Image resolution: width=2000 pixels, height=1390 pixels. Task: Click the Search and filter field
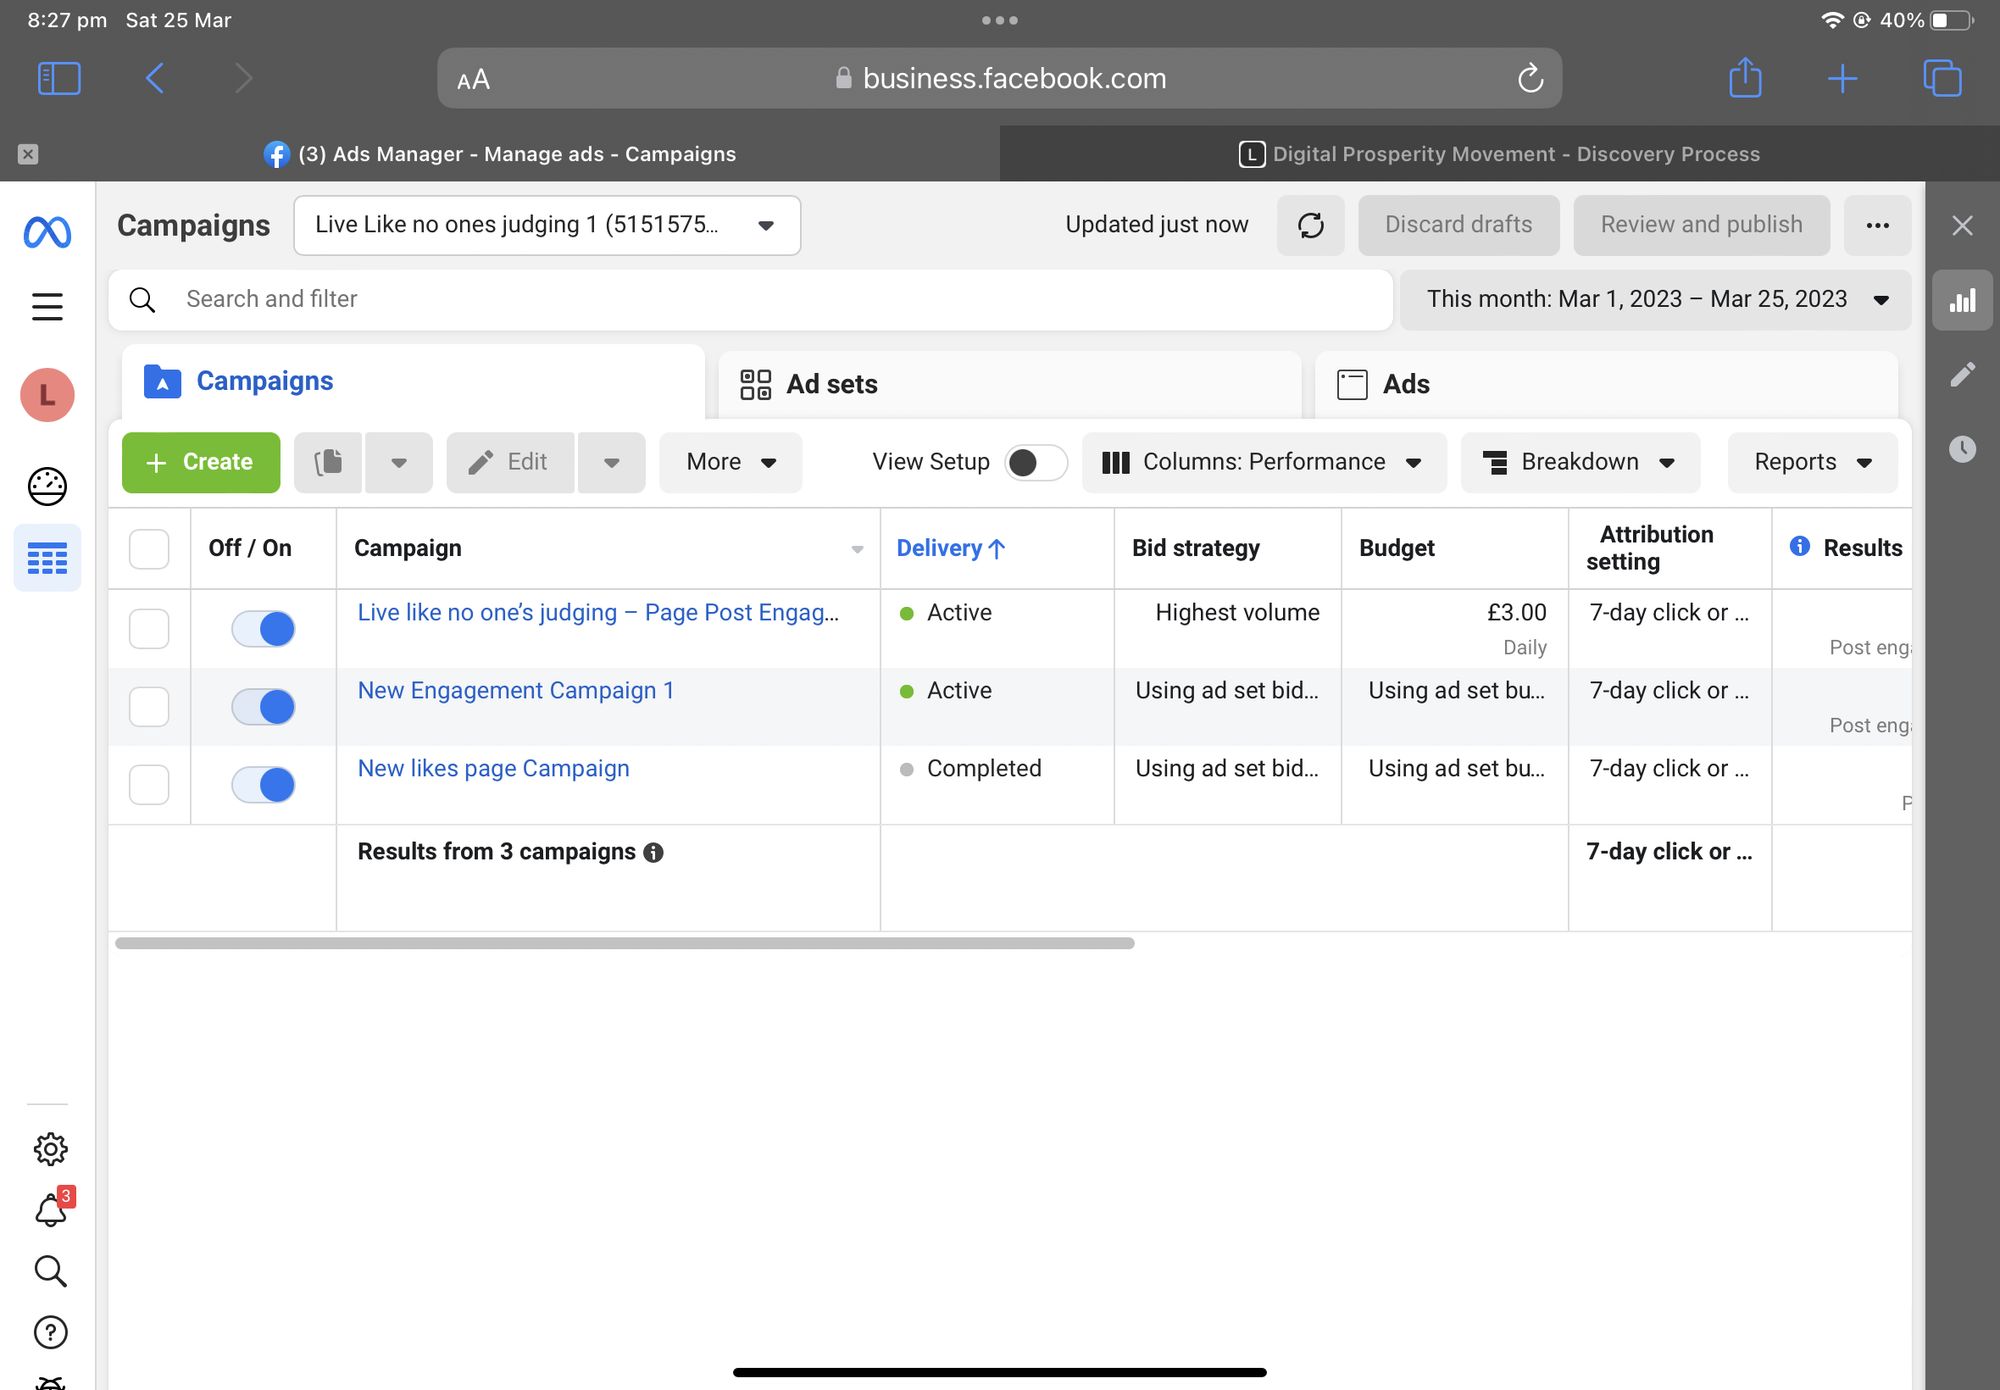(x=751, y=300)
